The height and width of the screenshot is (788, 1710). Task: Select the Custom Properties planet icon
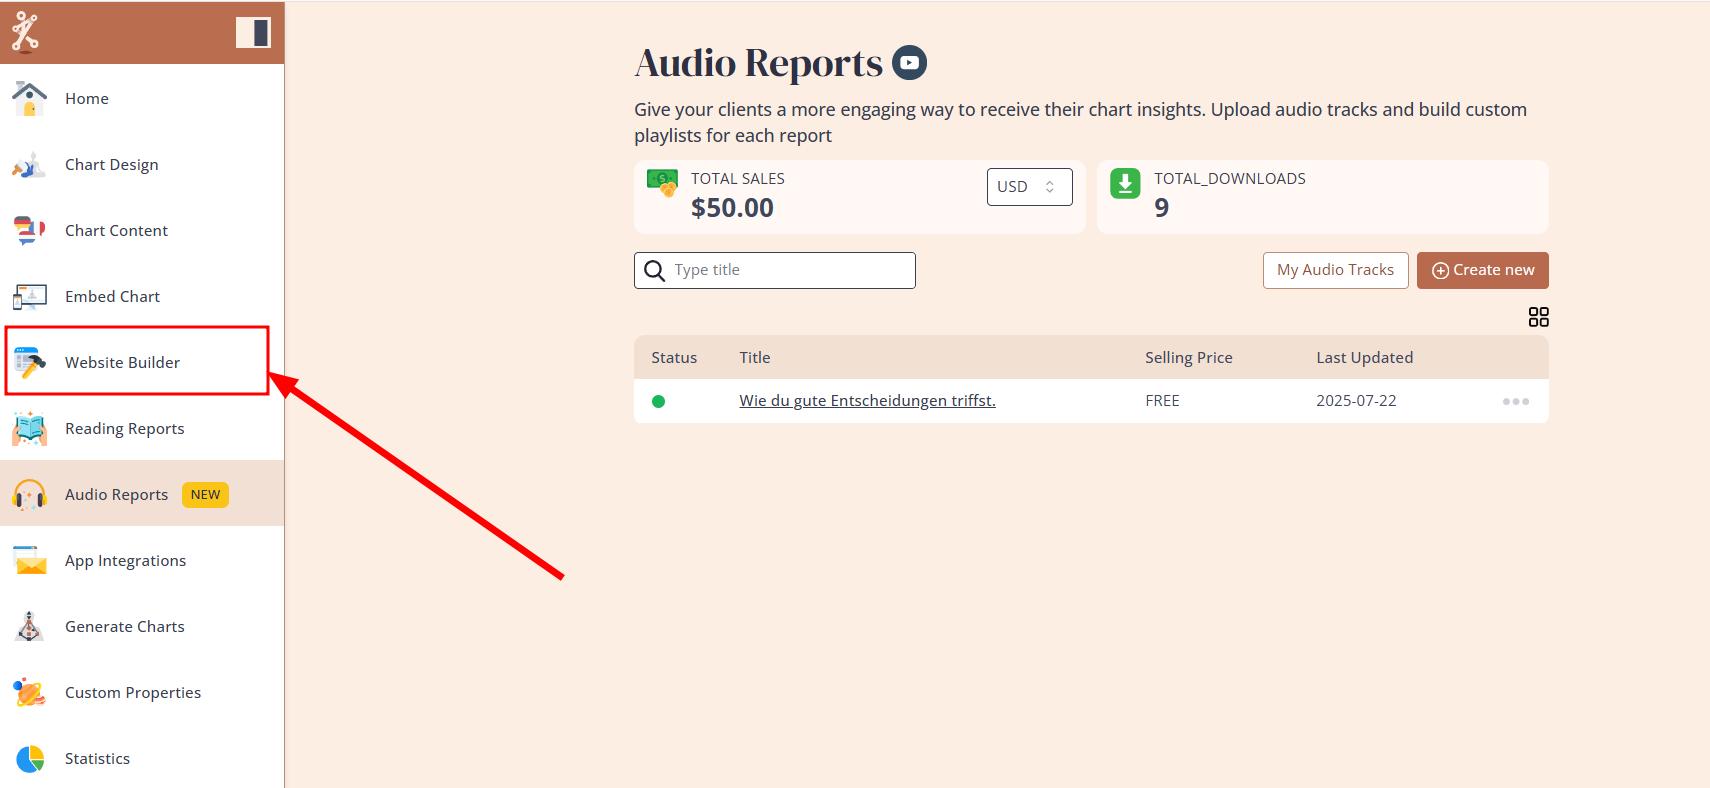click(x=30, y=693)
